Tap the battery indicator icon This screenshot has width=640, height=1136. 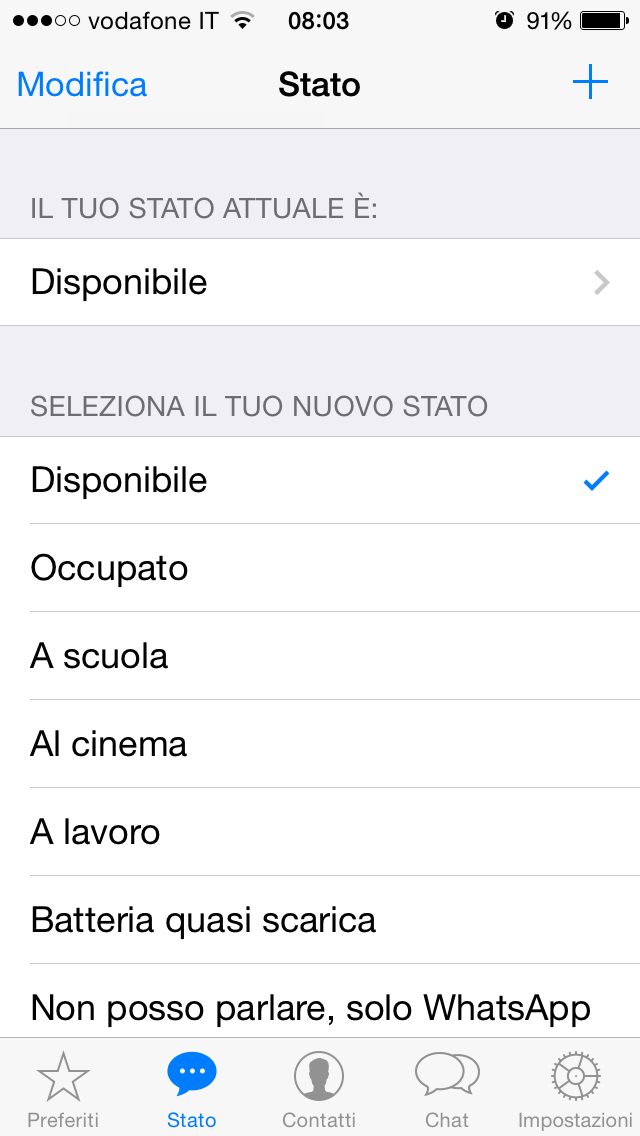tap(603, 21)
